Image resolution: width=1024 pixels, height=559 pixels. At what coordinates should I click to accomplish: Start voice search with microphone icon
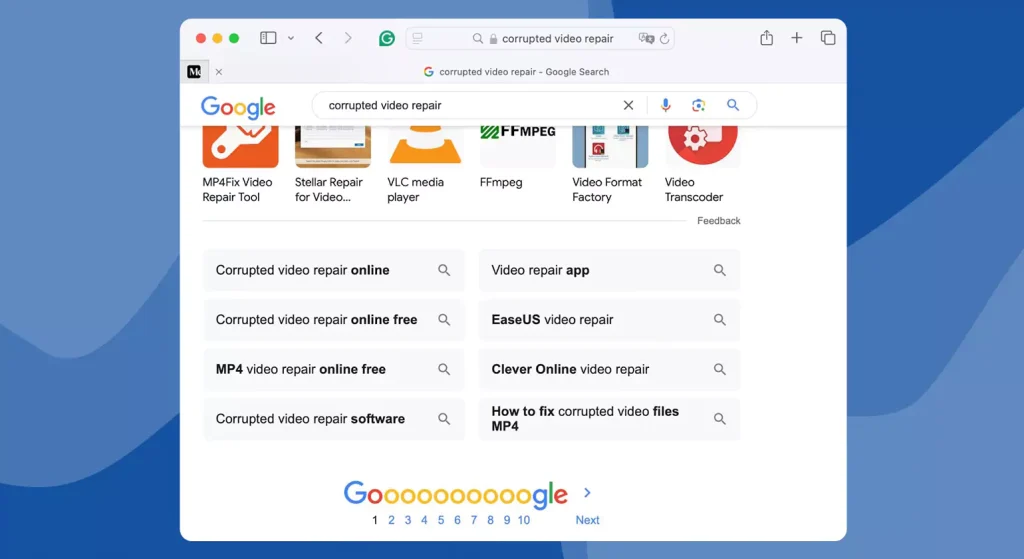(x=666, y=105)
